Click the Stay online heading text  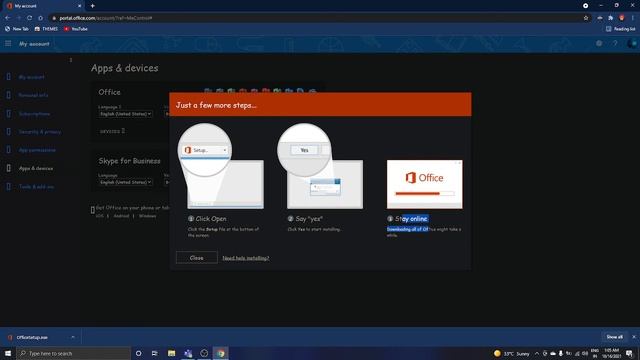[411, 219]
